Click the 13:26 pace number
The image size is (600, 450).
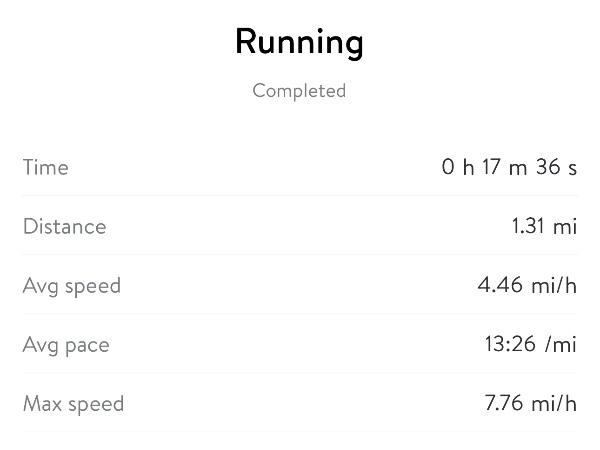tap(509, 345)
